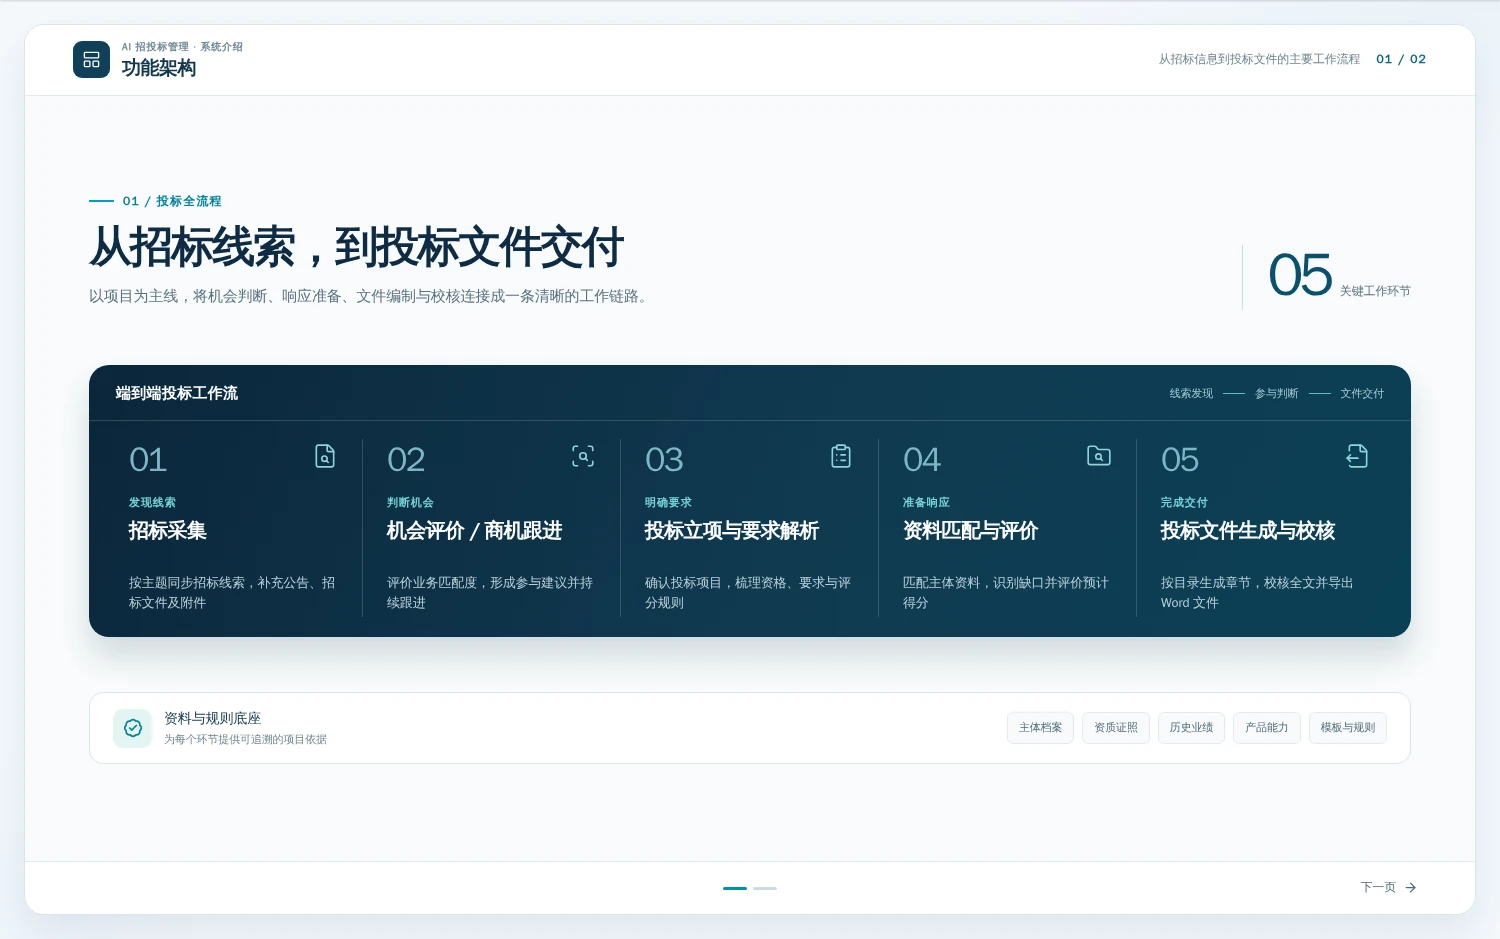
Task: Click the 为每个环节提供可追溯的项目依据 subtitle
Action: pos(245,740)
